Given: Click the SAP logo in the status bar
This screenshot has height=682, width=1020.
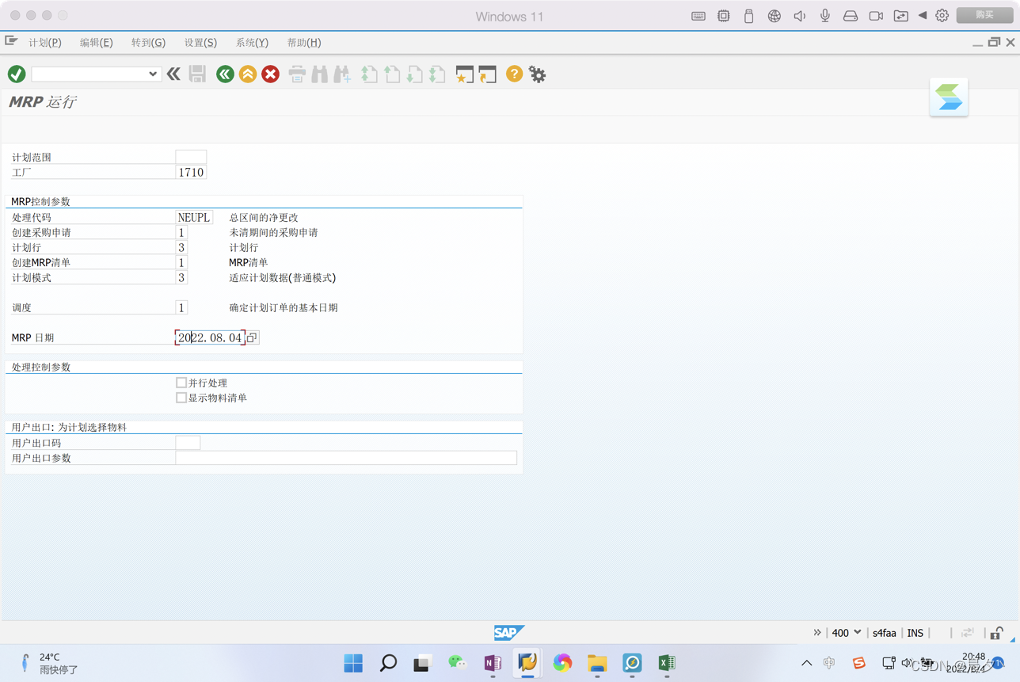Looking at the screenshot, I should coord(508,632).
